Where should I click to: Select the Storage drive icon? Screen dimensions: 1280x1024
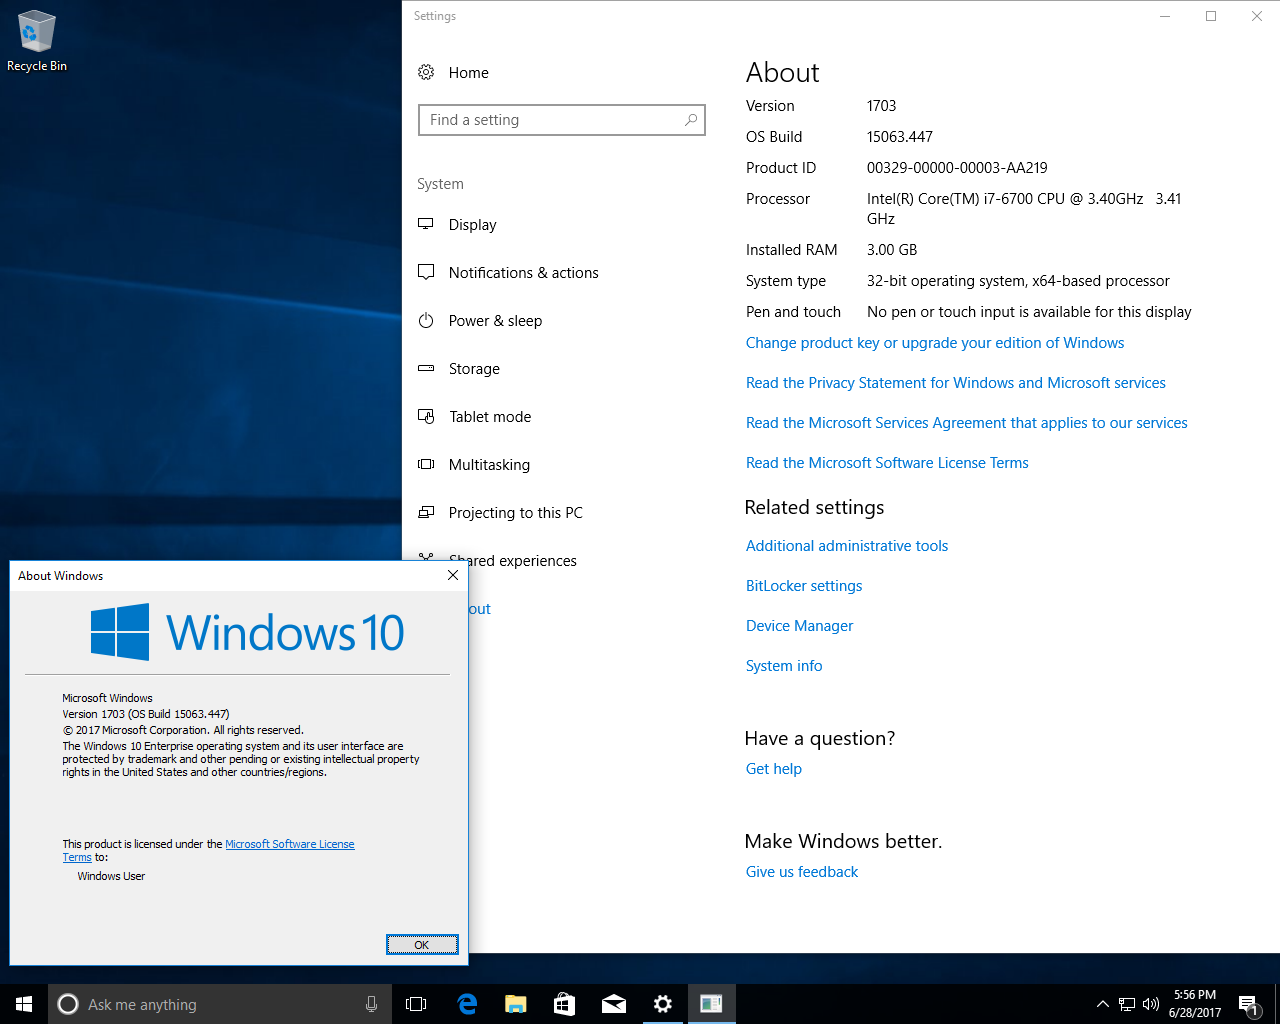426,368
